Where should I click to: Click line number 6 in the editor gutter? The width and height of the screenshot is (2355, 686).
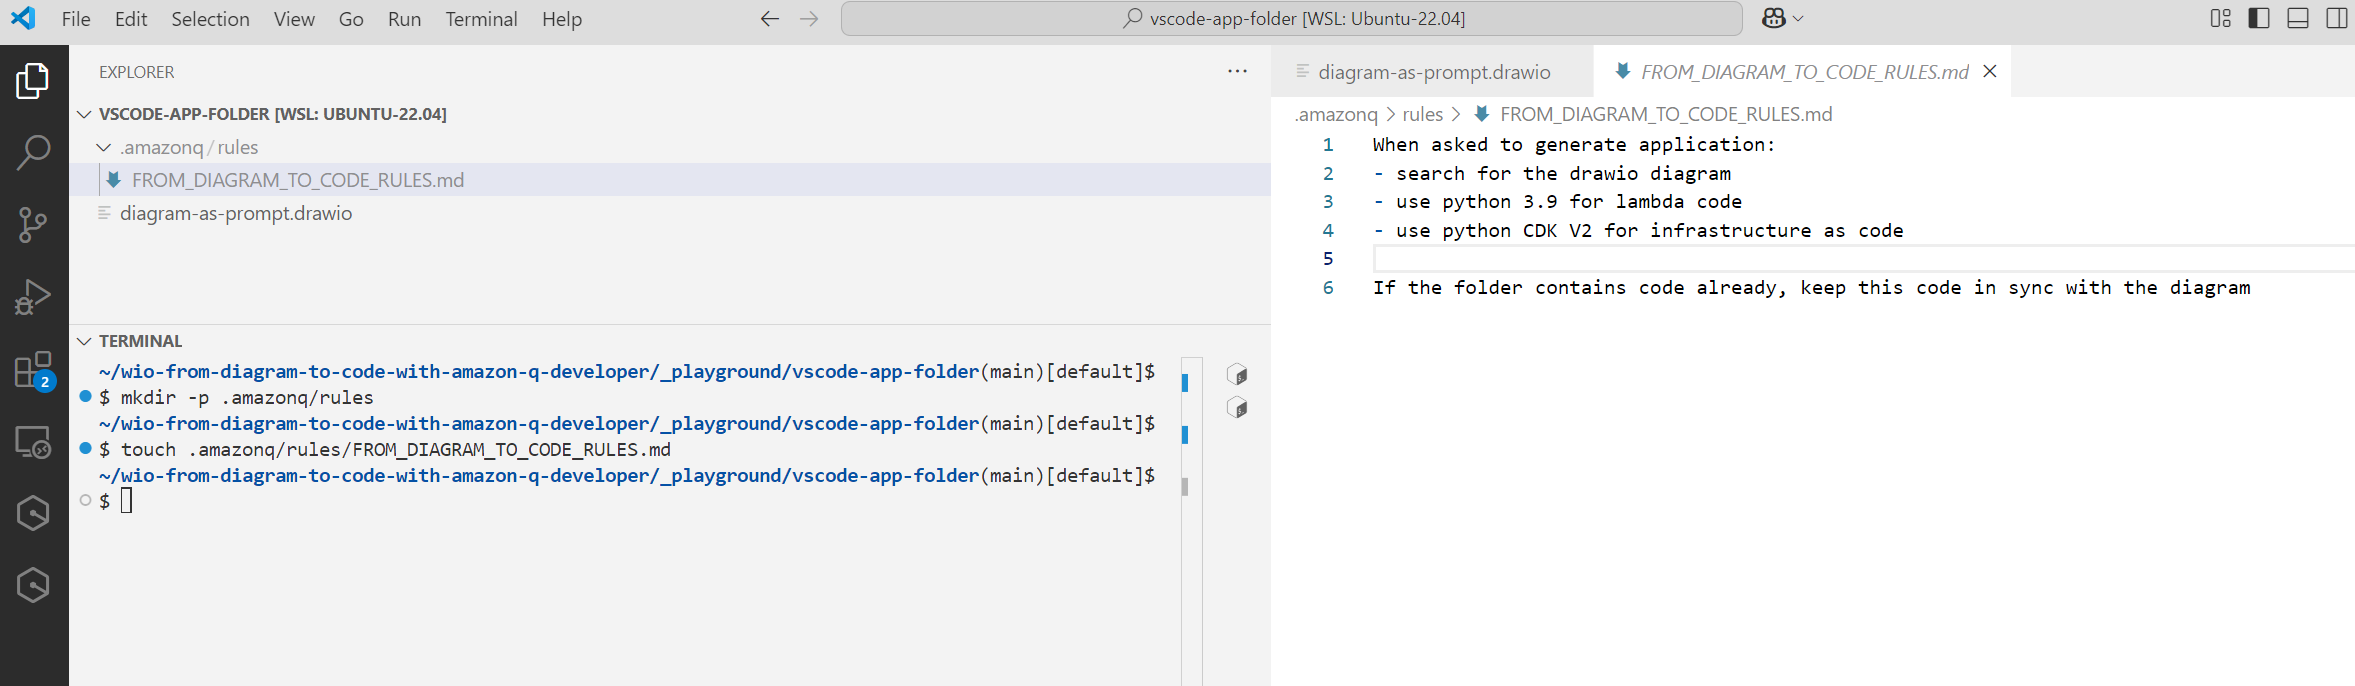tap(1328, 288)
